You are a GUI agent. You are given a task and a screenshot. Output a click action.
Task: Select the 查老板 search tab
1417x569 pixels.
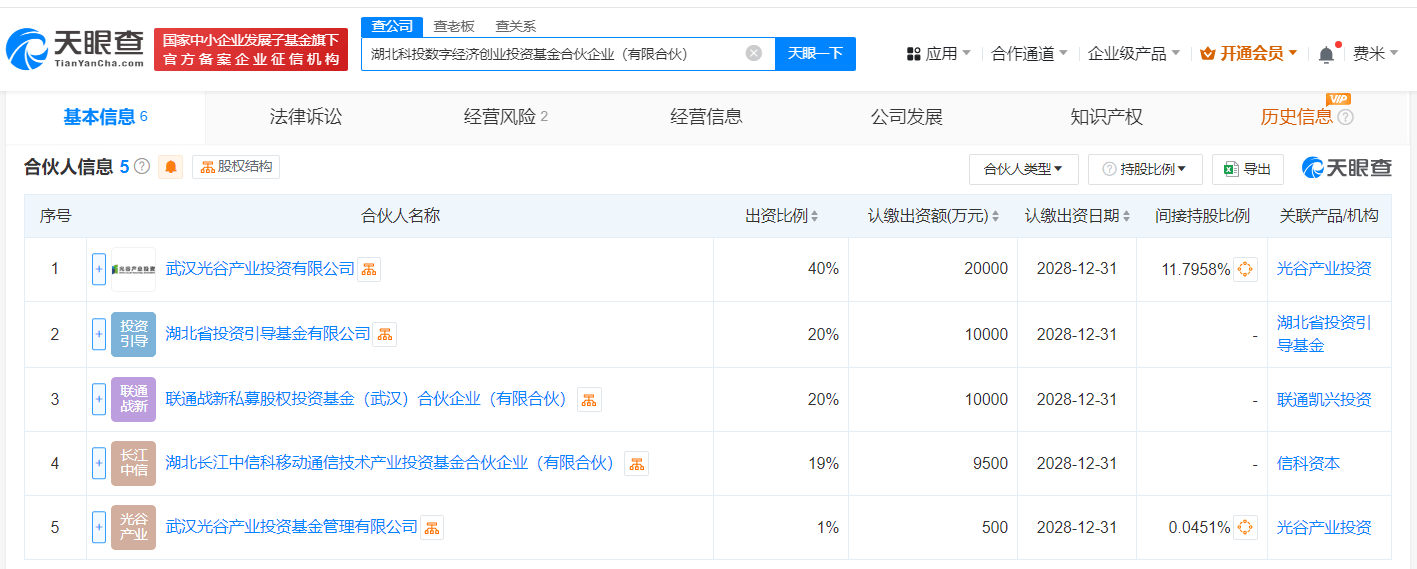tap(454, 26)
